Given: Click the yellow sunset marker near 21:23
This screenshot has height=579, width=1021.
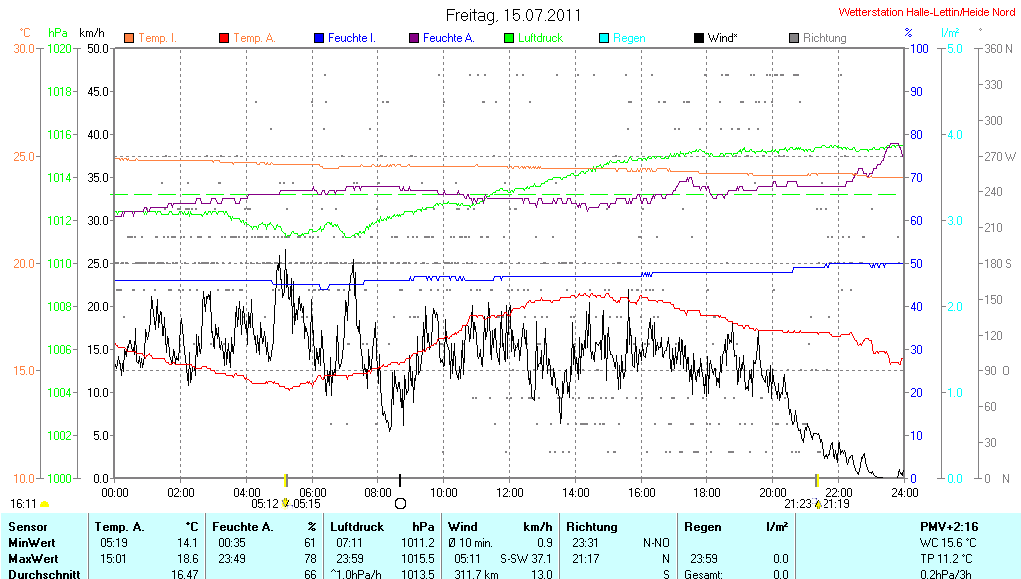Looking at the screenshot, I should (x=818, y=504).
